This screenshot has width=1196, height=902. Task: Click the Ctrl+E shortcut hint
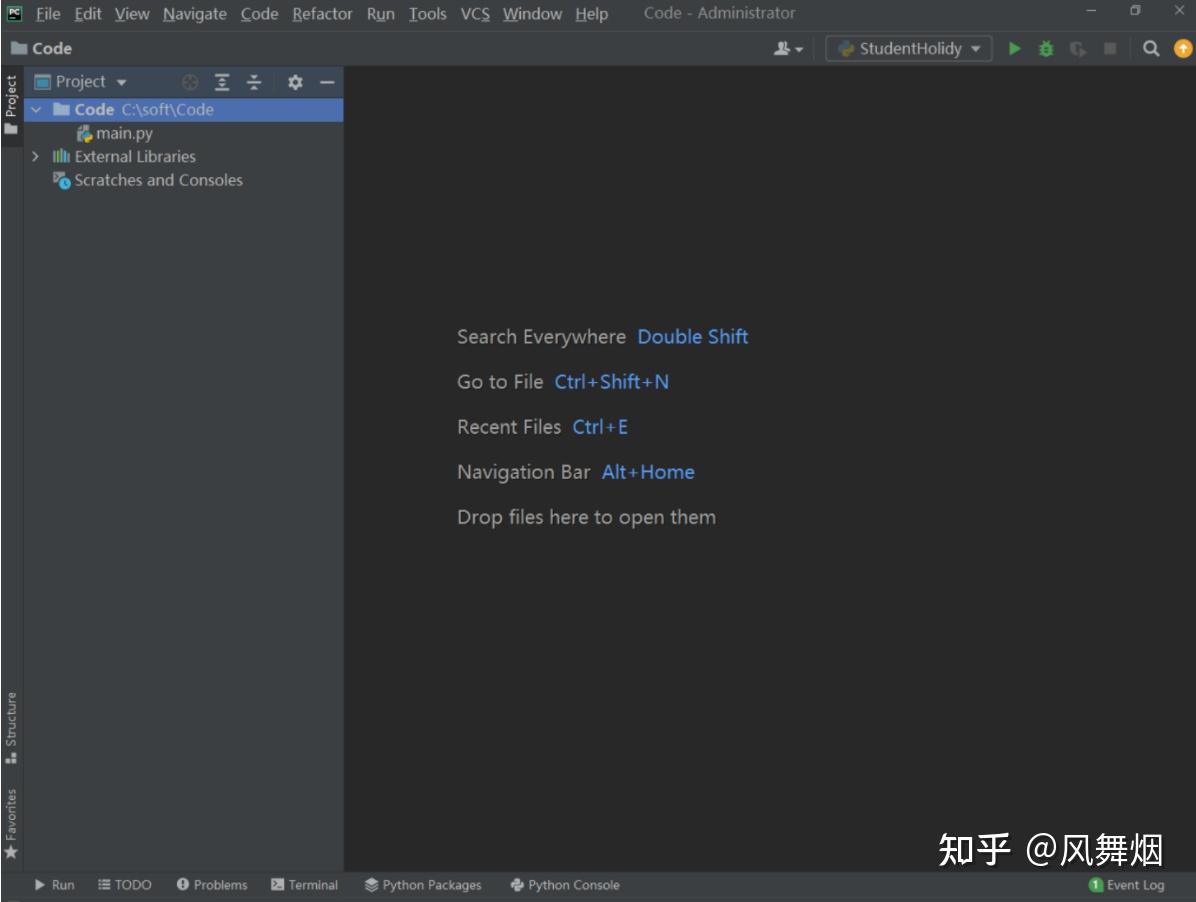[600, 427]
